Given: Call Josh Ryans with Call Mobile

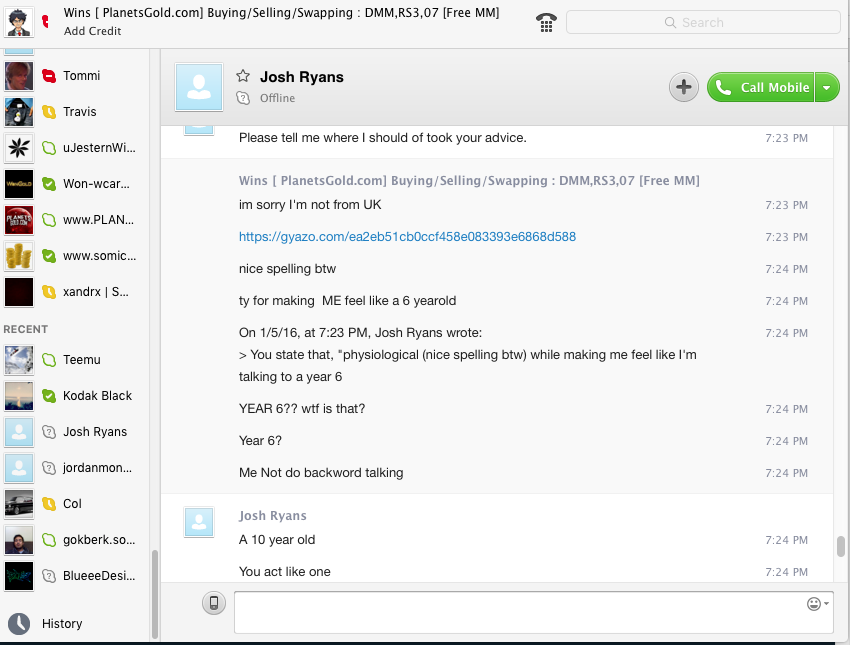Looking at the screenshot, I should [761, 87].
